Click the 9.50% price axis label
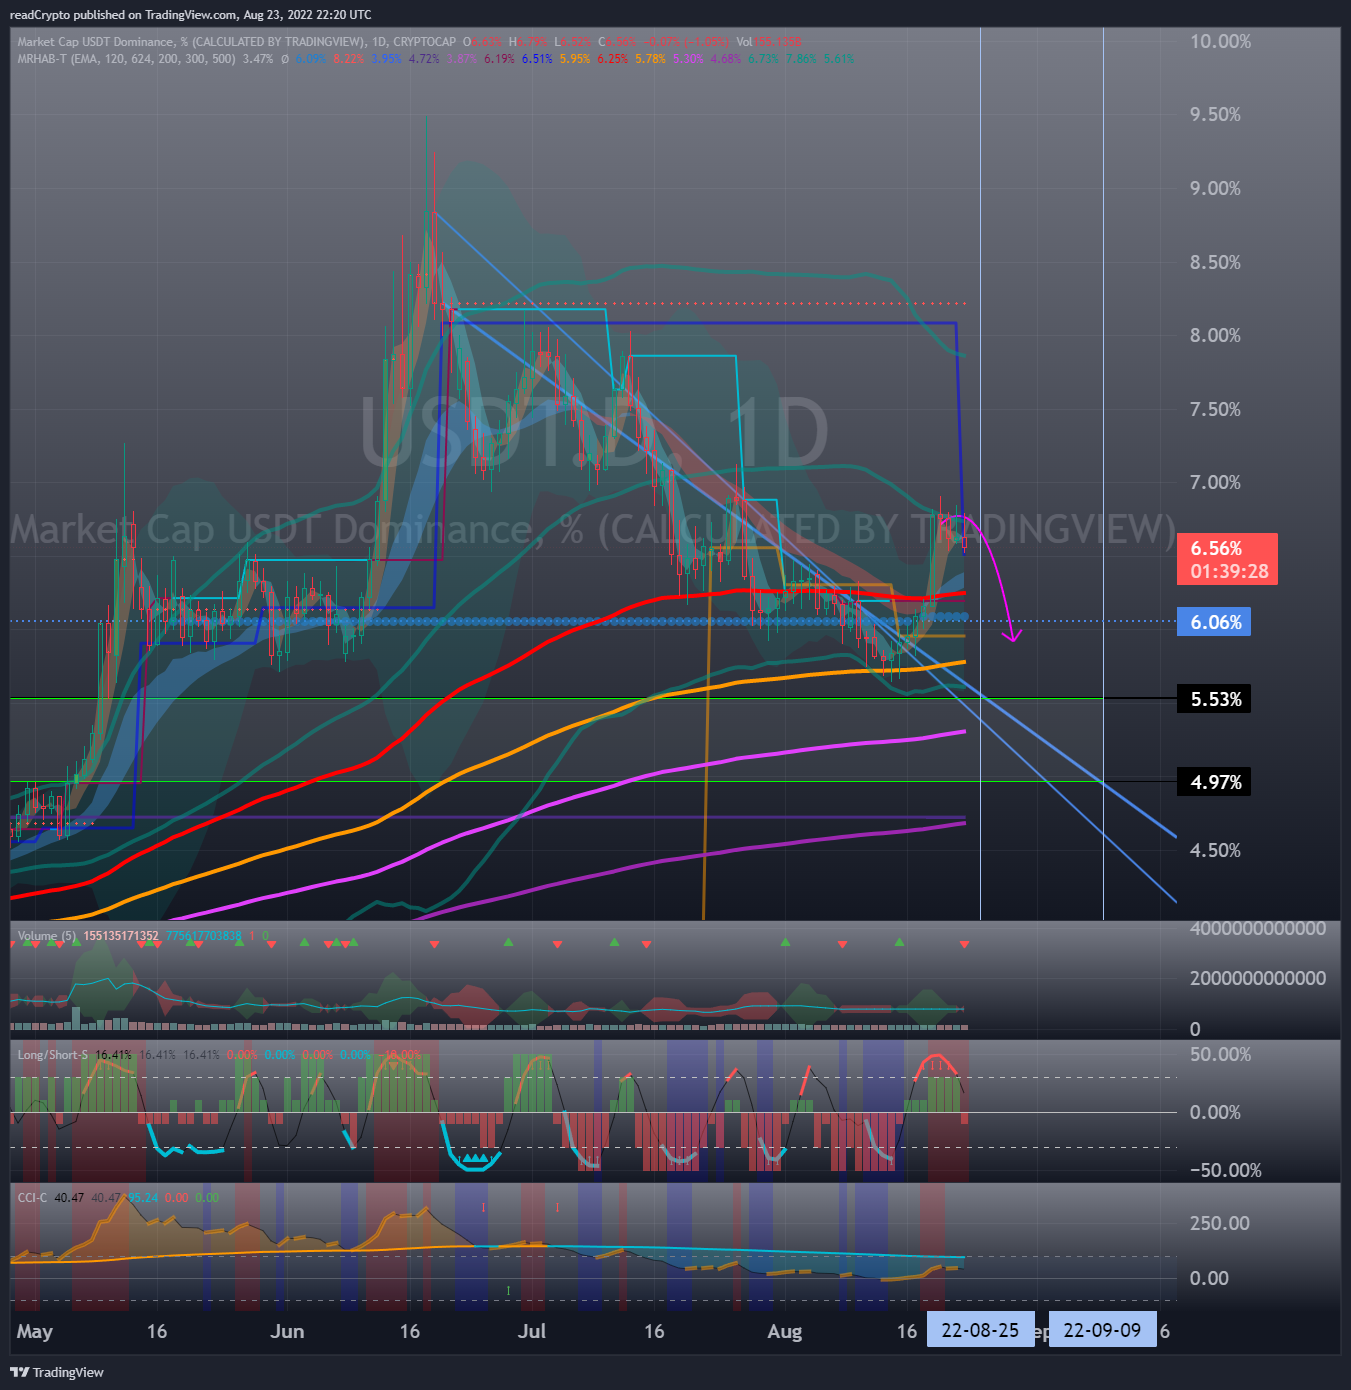Image resolution: width=1351 pixels, height=1390 pixels. [x=1215, y=114]
